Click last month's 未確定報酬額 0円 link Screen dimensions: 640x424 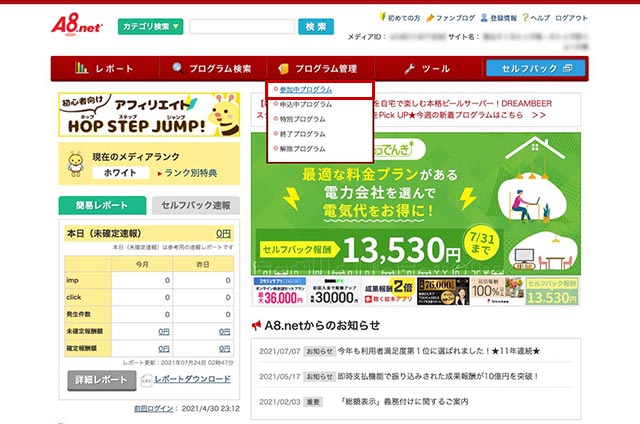224,332
